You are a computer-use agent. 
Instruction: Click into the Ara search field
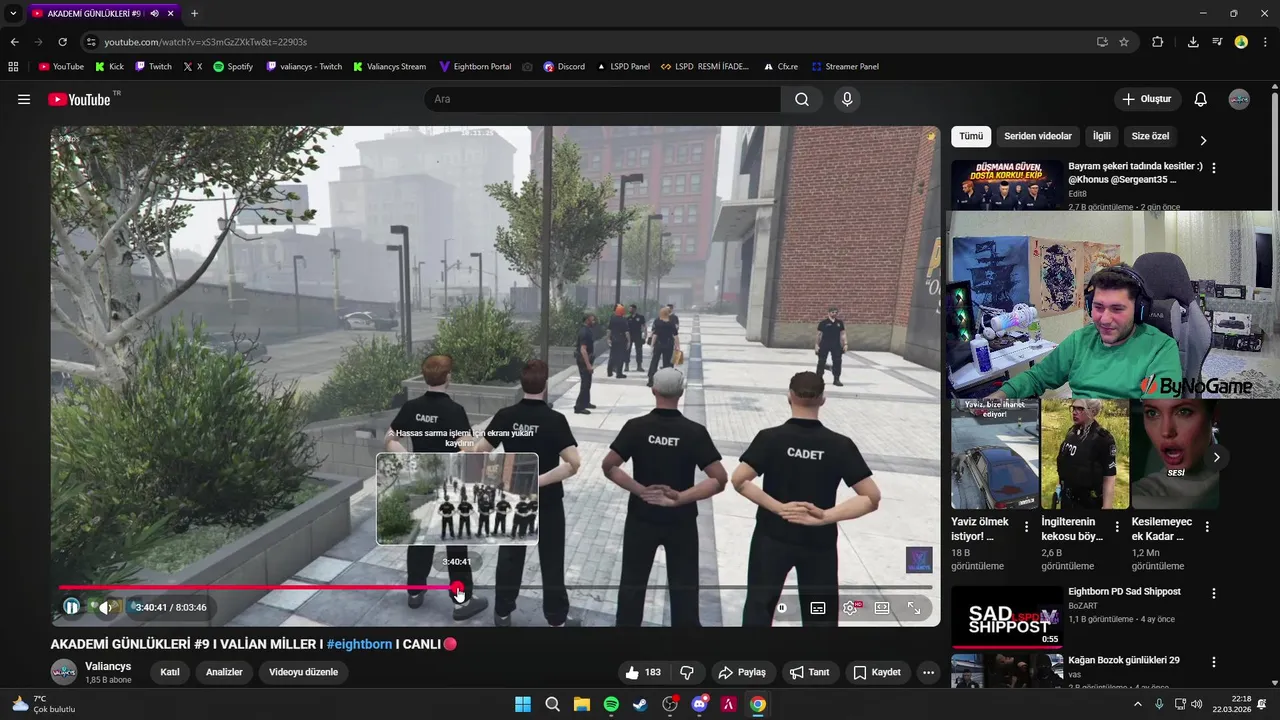(x=602, y=99)
